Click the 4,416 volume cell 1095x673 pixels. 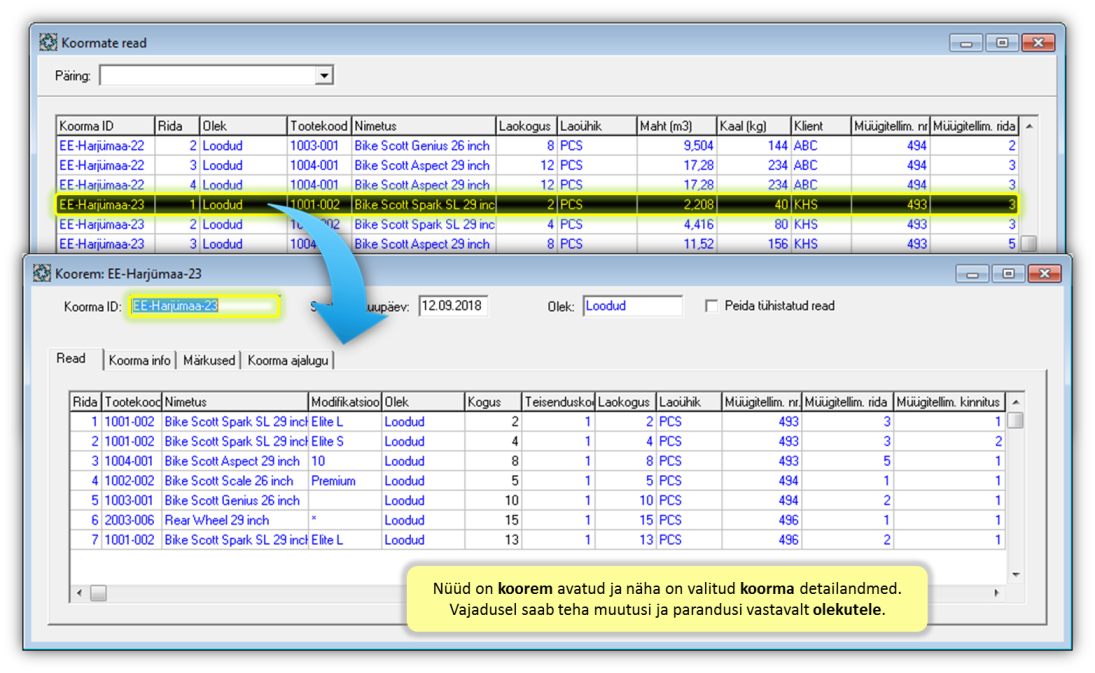[676, 225]
